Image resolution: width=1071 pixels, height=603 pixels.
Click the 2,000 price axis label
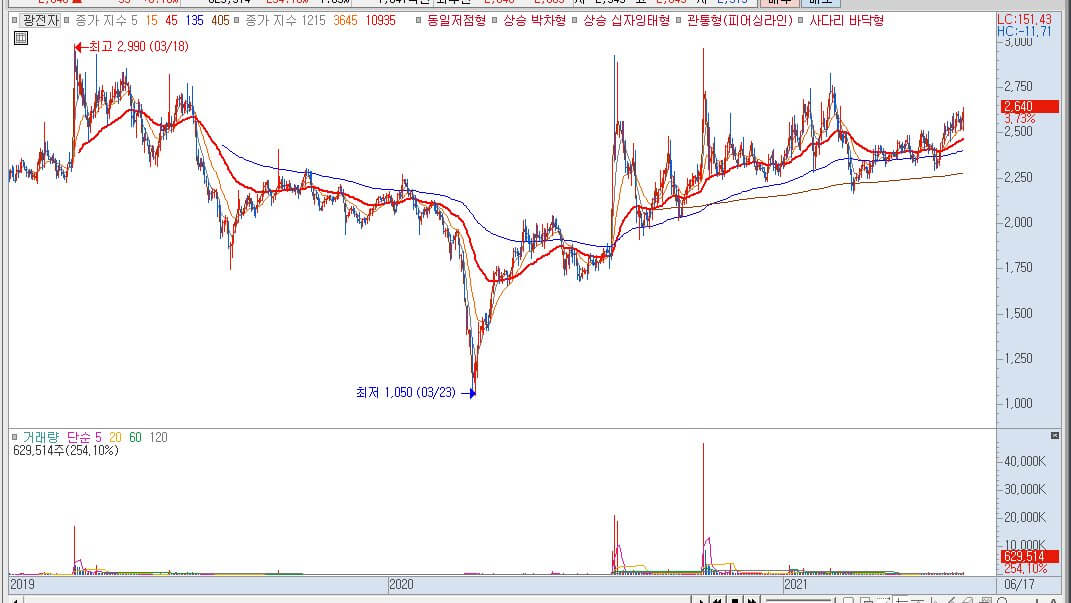1018,222
